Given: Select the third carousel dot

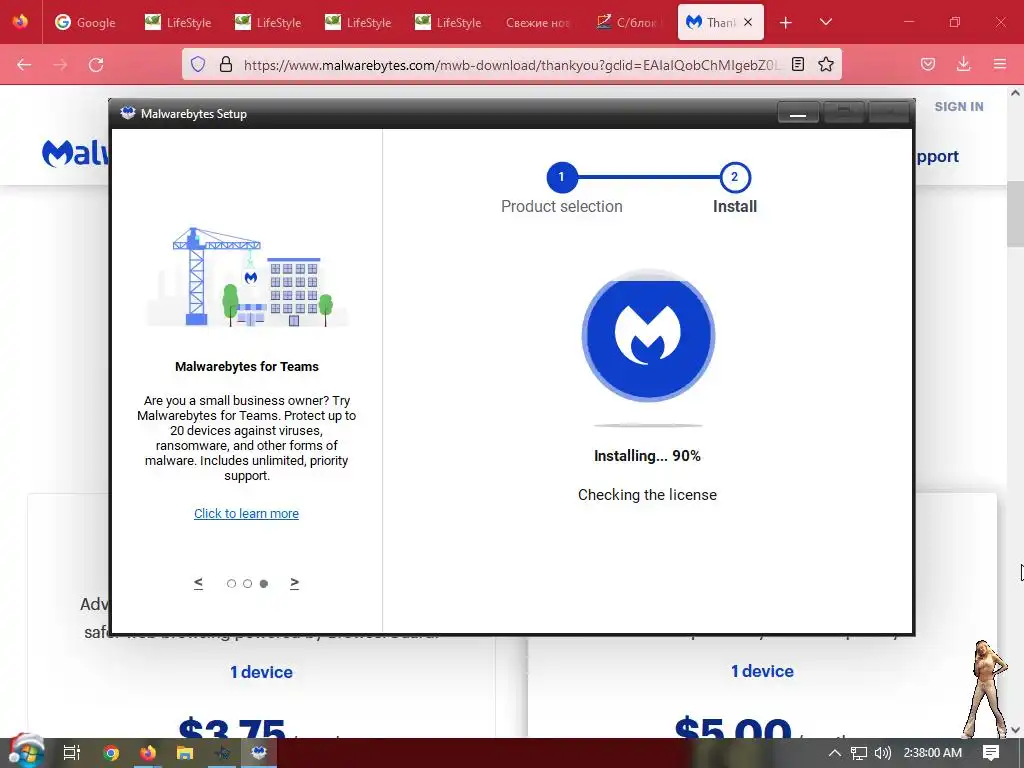Looking at the screenshot, I should 264,583.
